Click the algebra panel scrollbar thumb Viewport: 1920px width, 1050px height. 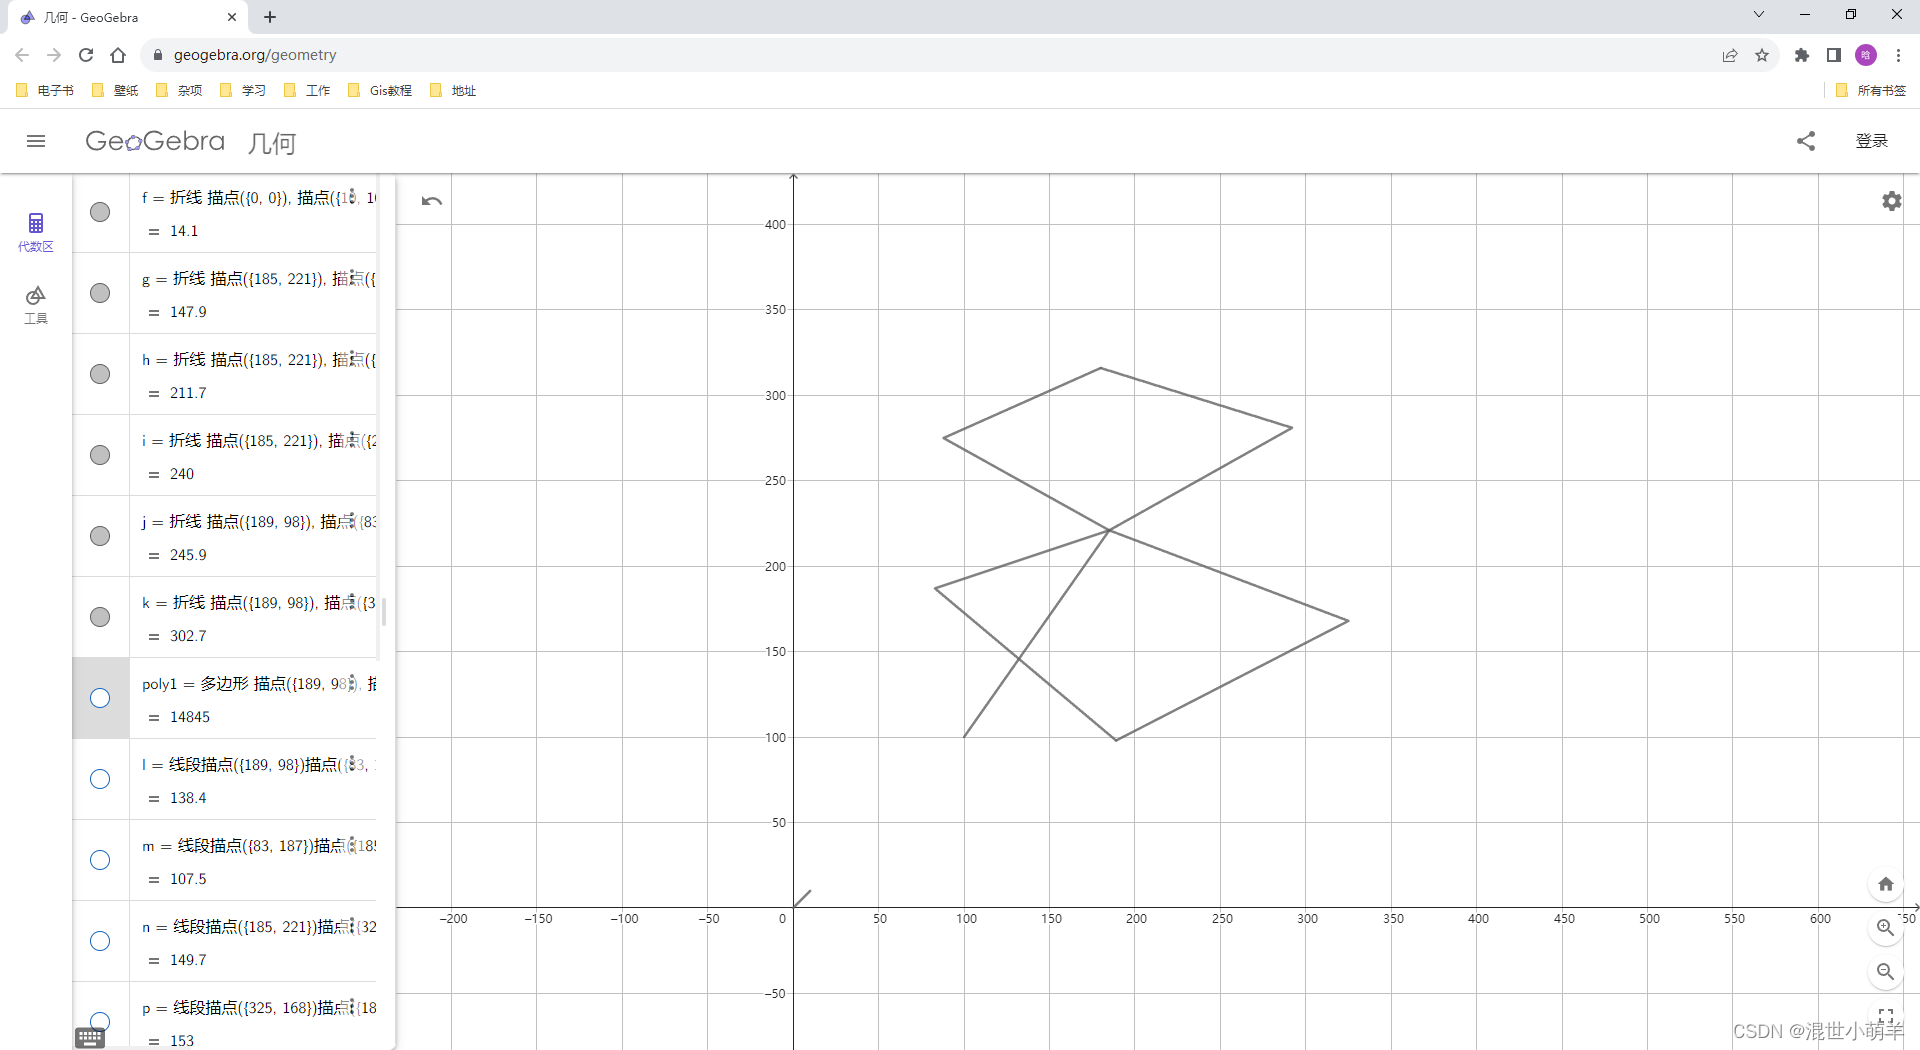click(384, 611)
